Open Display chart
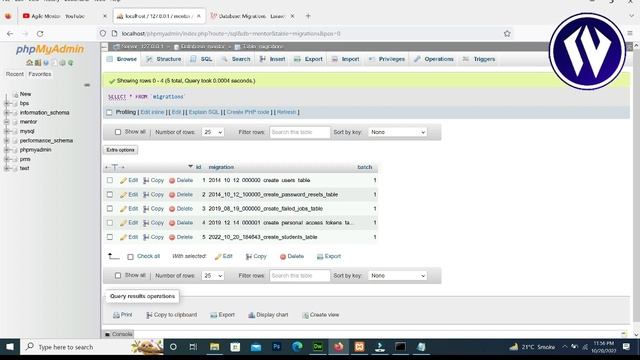Viewport: 640px width, 360px height. pos(268,315)
